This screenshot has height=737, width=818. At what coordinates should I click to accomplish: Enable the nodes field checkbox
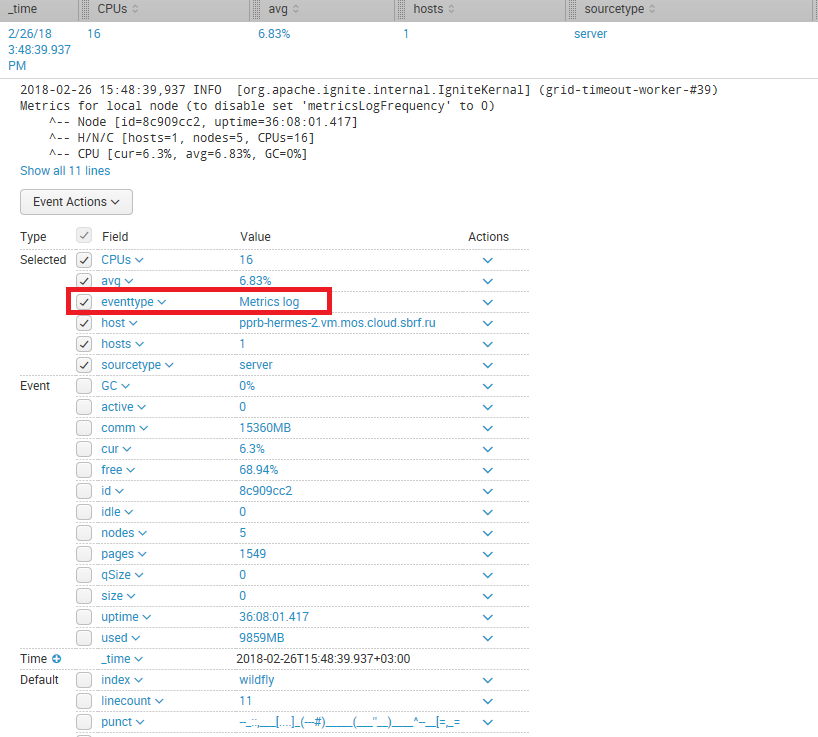85,533
